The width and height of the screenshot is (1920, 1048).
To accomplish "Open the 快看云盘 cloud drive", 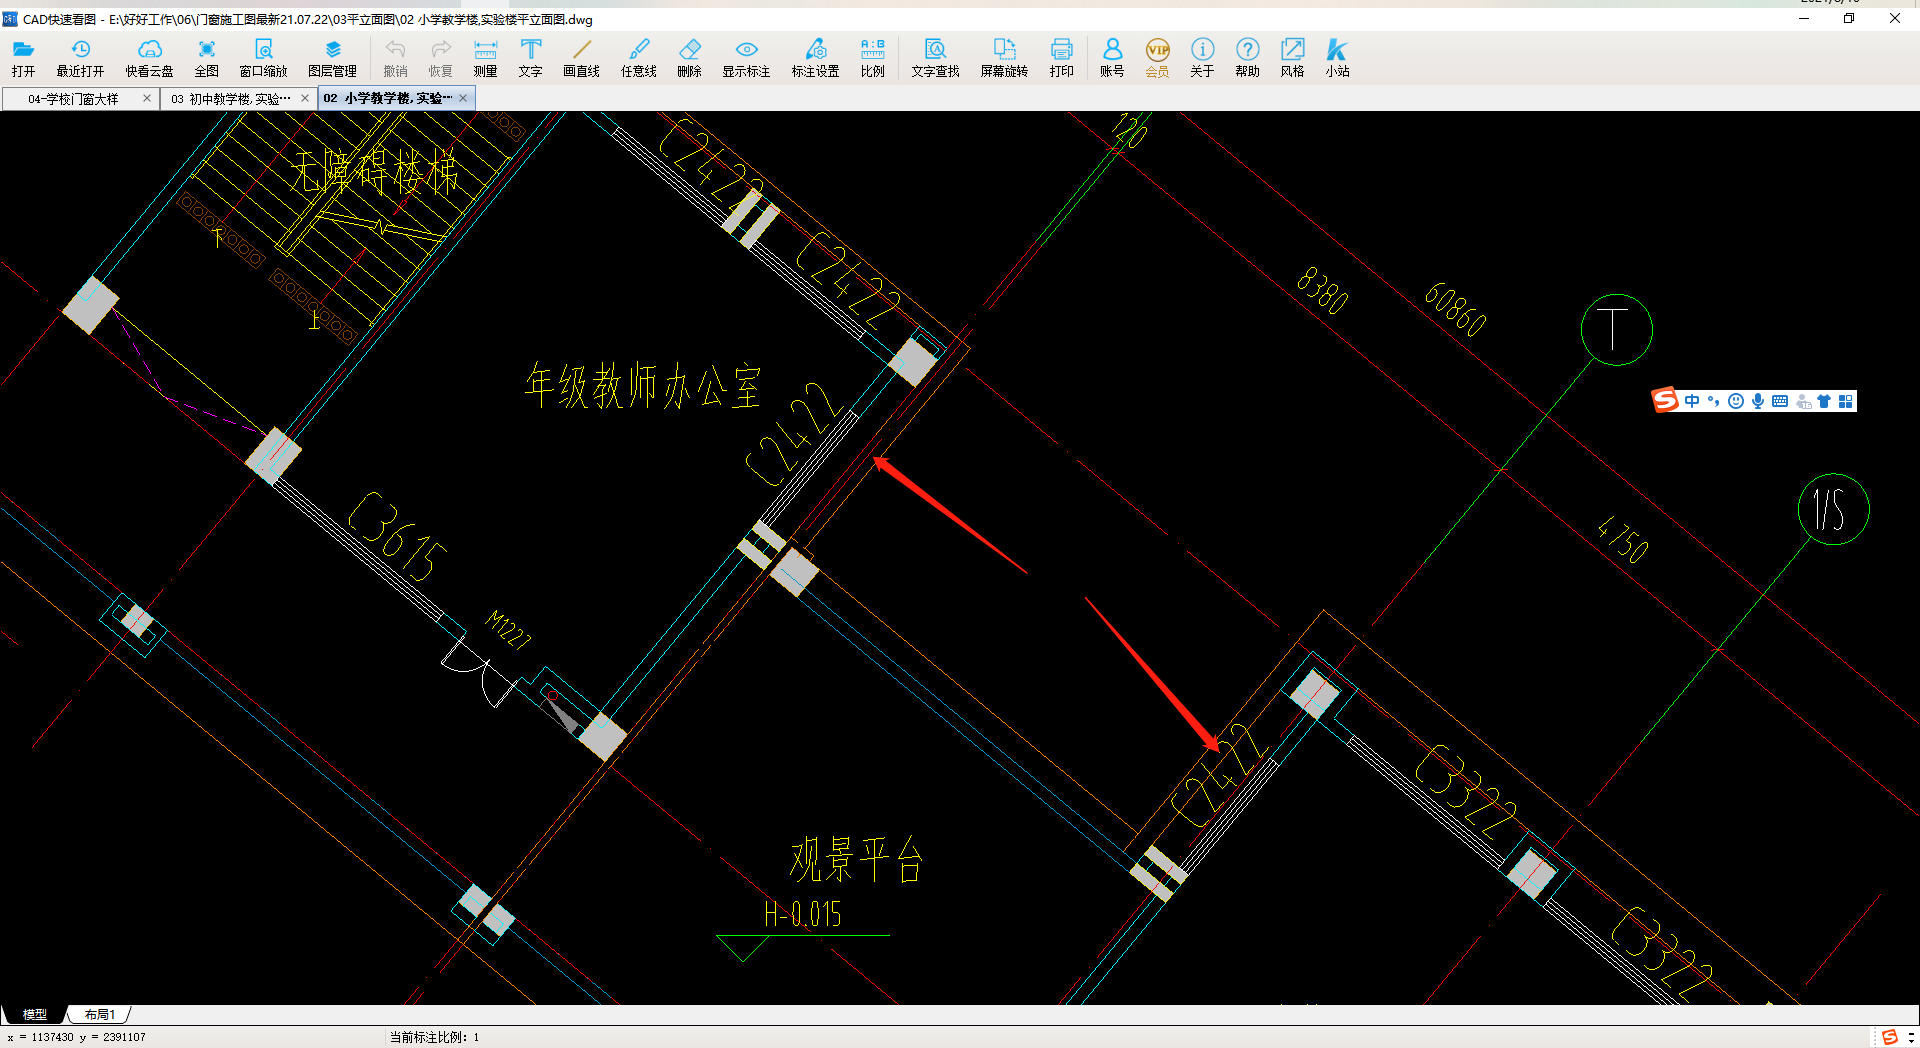I will pyautogui.click(x=149, y=58).
